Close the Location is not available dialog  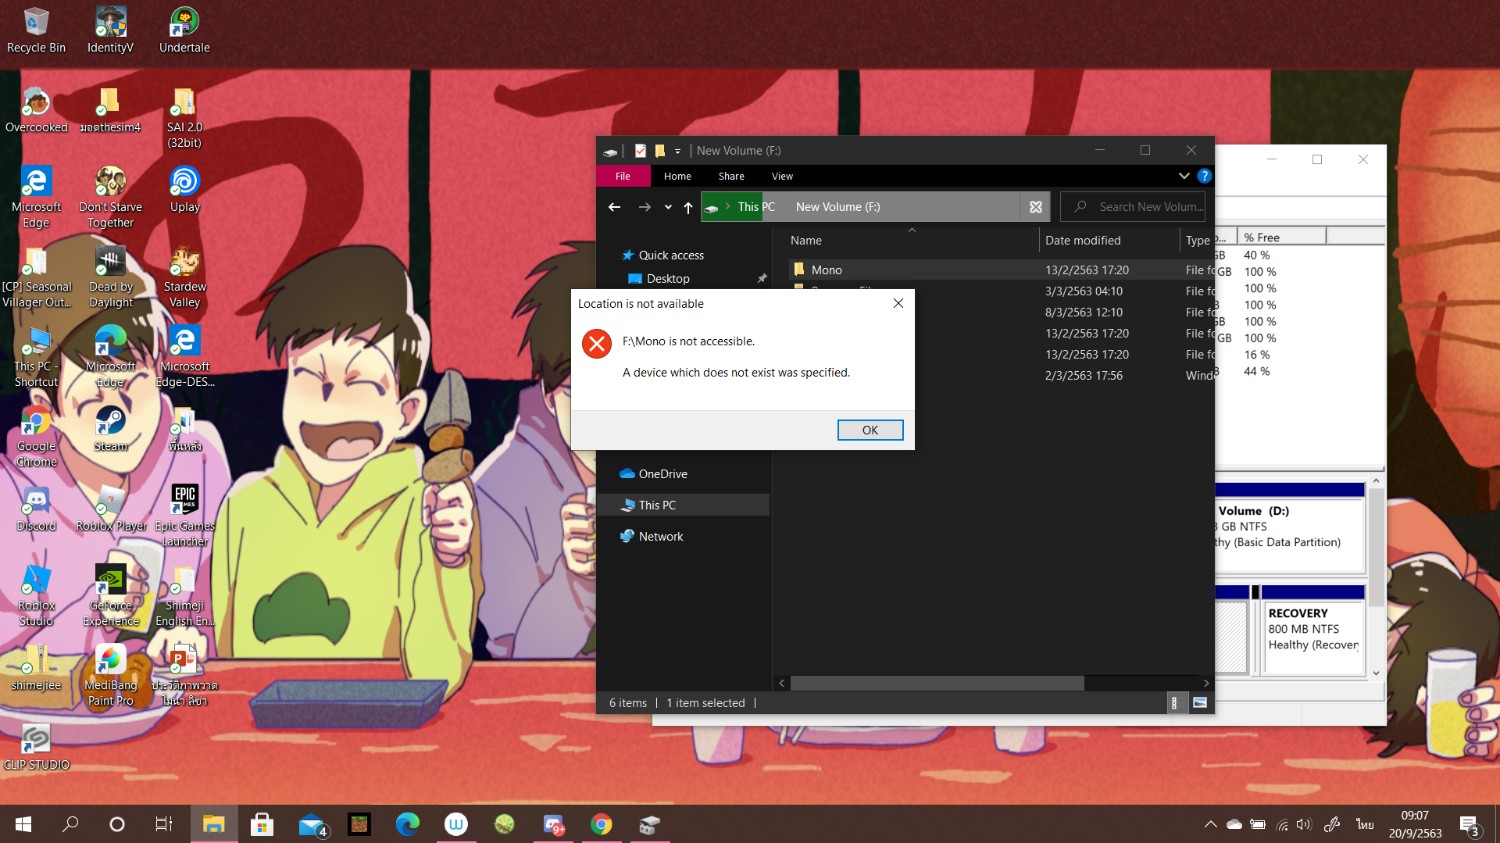point(898,304)
